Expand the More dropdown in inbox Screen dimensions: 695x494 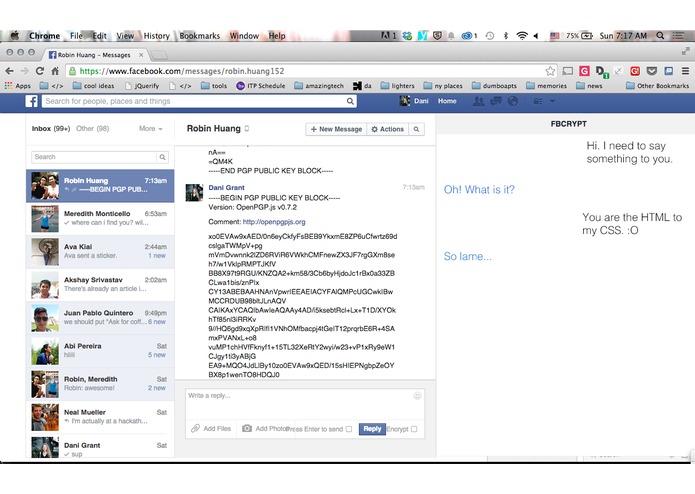pos(151,128)
